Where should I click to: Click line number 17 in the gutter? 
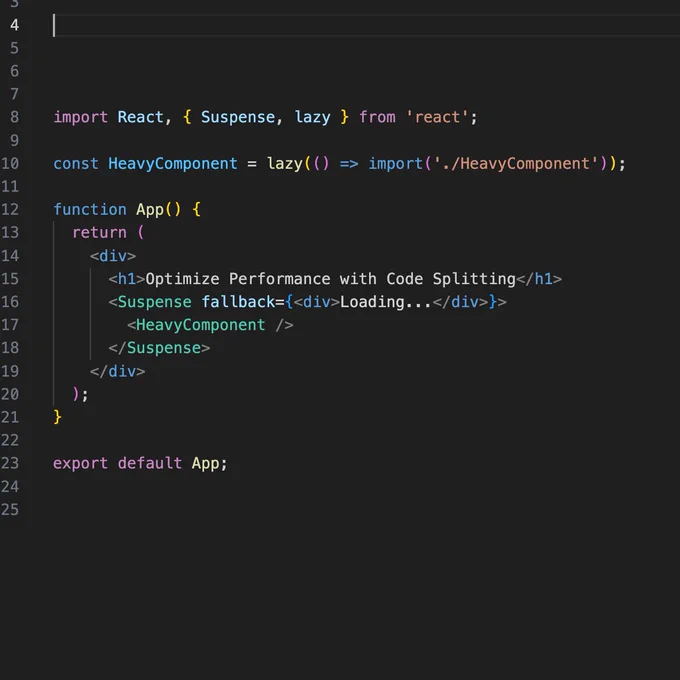click(x=10, y=325)
